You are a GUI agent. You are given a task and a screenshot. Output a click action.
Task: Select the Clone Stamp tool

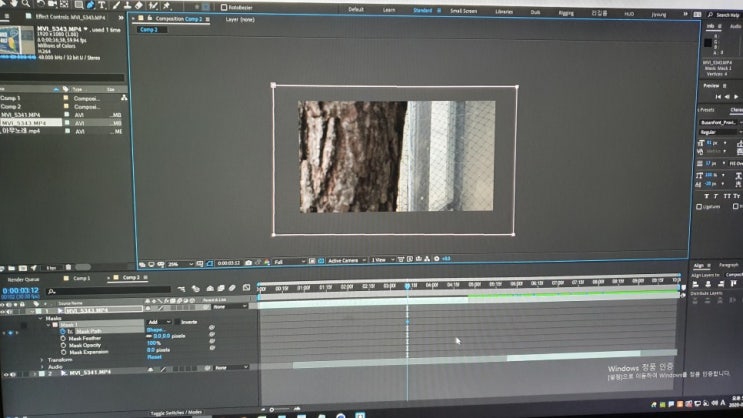pyautogui.click(x=127, y=5)
